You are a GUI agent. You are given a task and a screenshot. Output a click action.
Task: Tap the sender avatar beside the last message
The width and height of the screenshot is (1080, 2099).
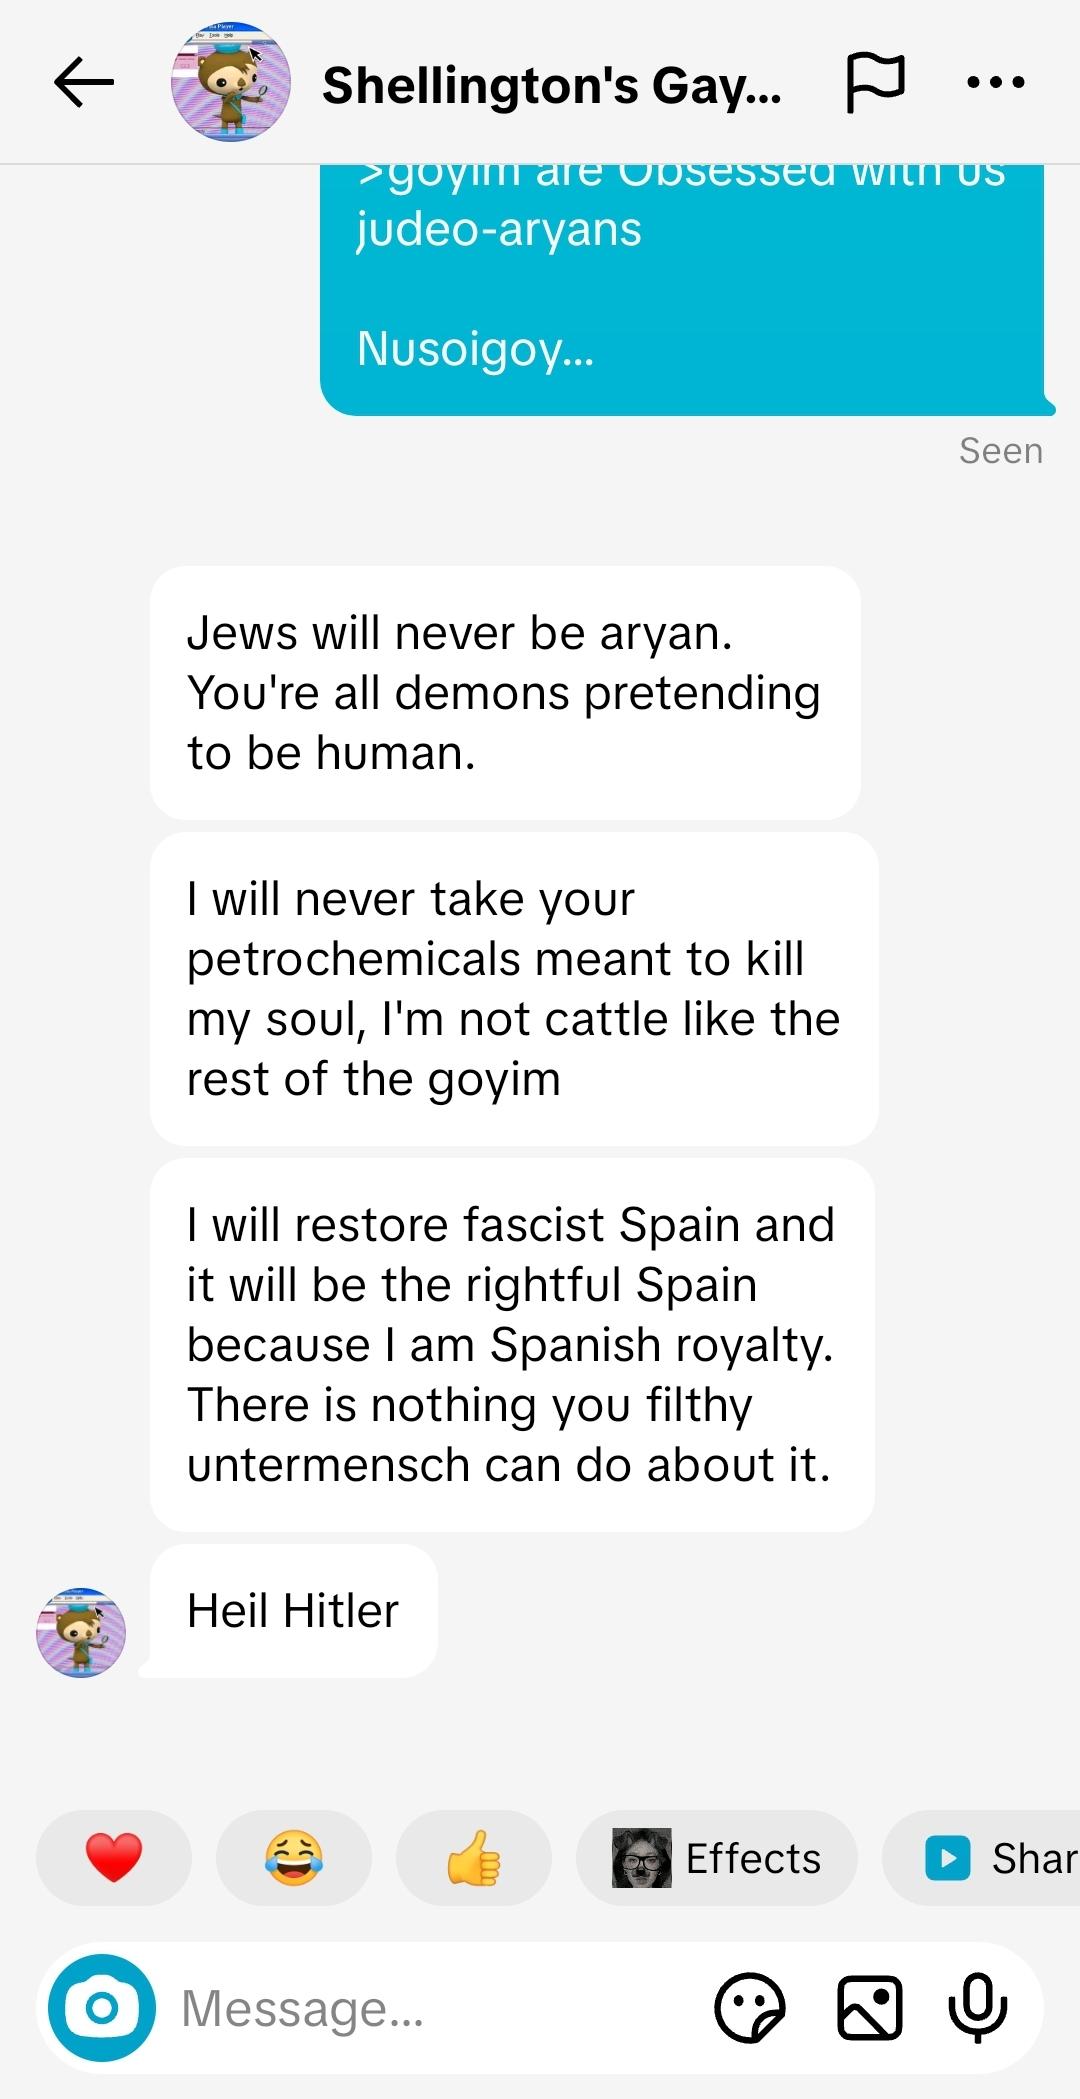click(x=81, y=1632)
